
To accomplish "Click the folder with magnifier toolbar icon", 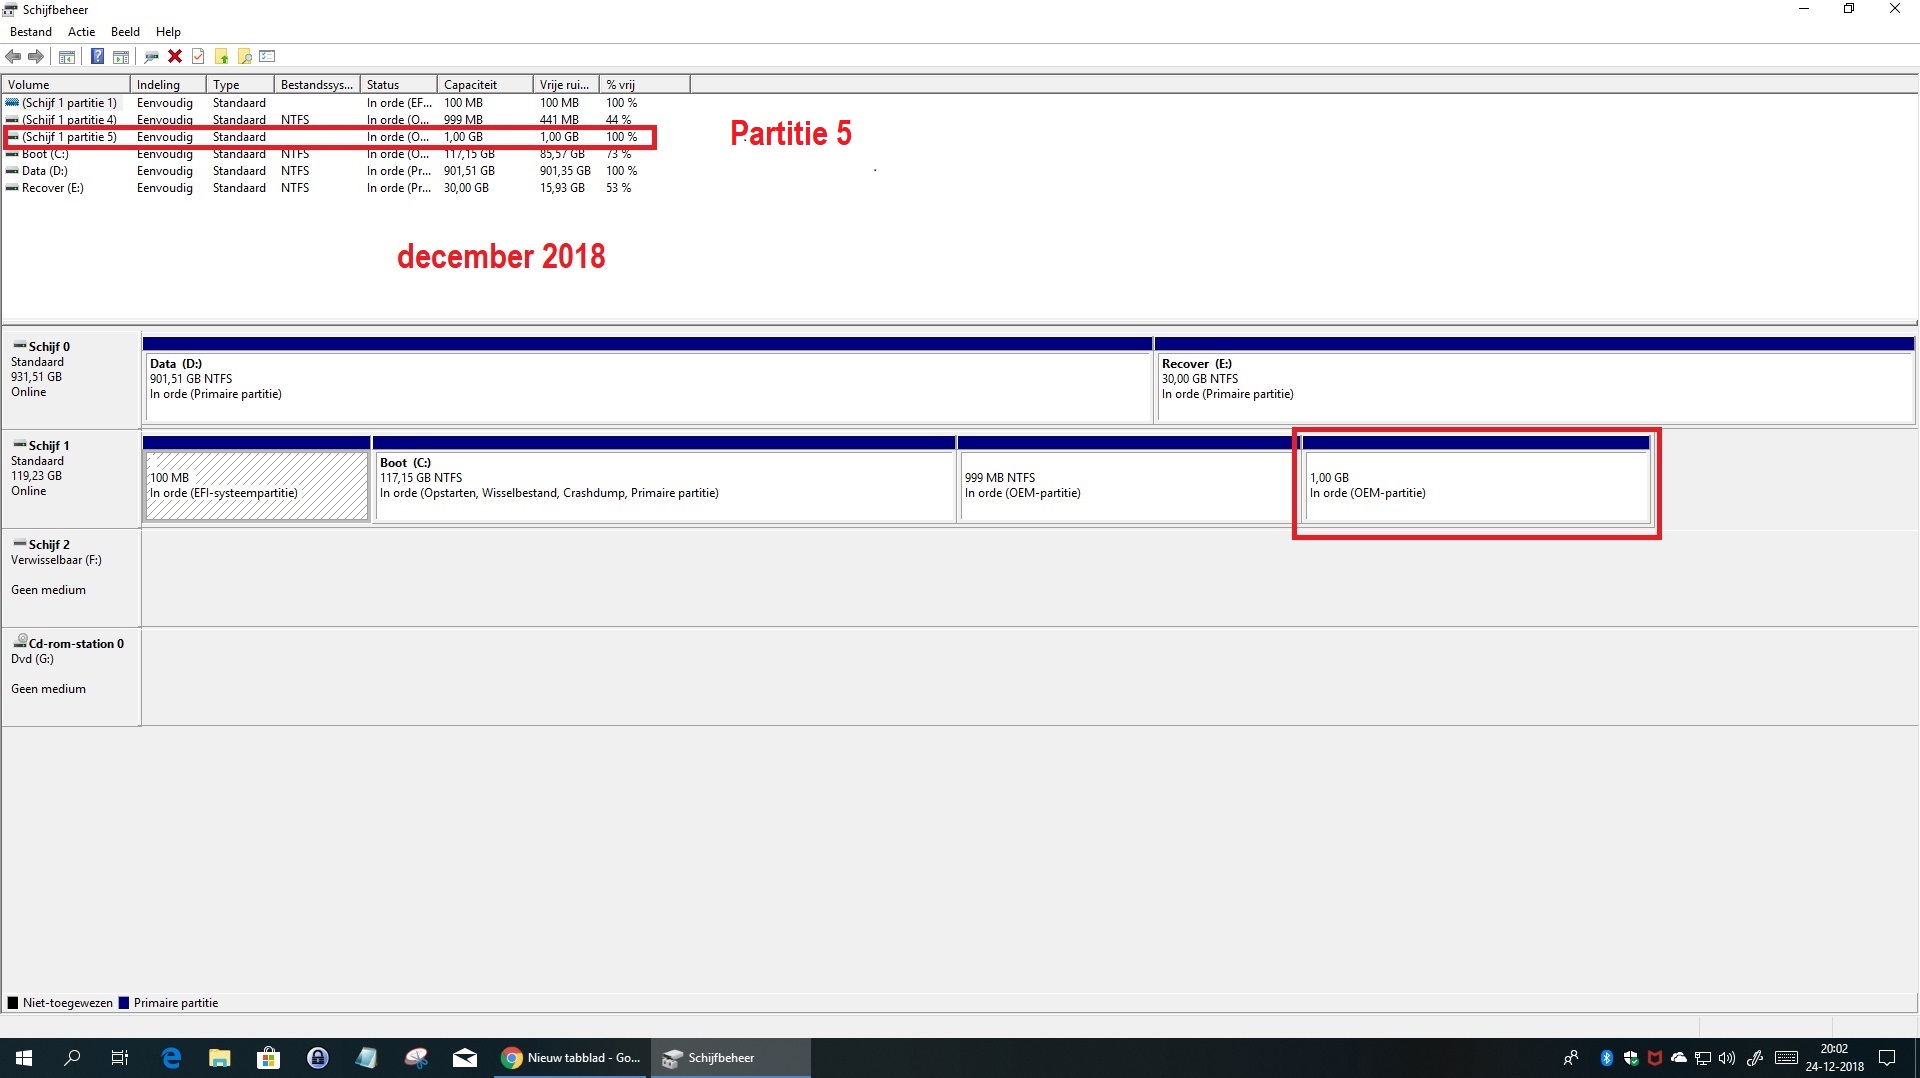I will point(244,56).
